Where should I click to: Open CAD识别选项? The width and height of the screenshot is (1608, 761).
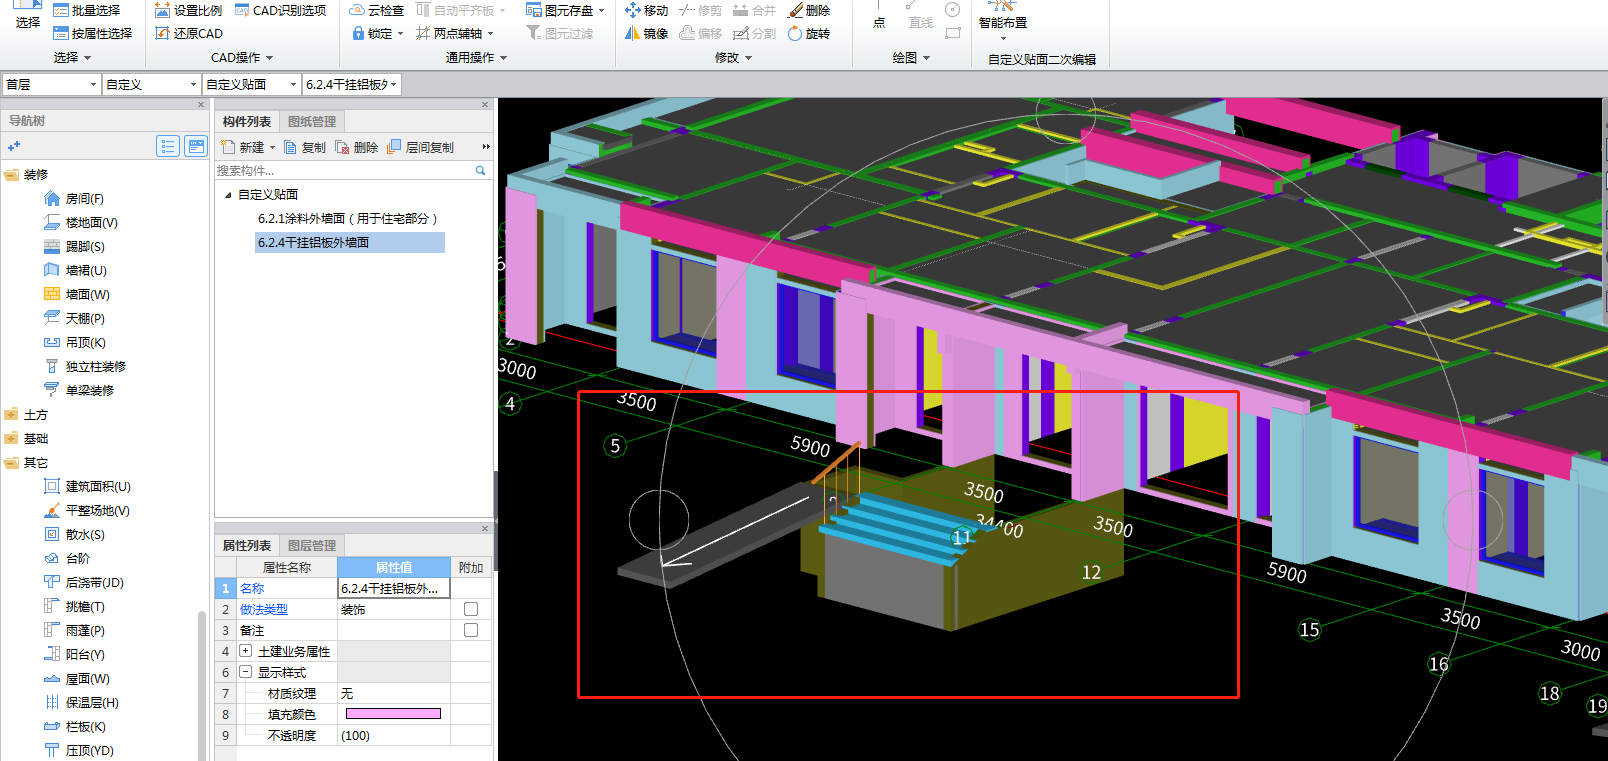[280, 10]
